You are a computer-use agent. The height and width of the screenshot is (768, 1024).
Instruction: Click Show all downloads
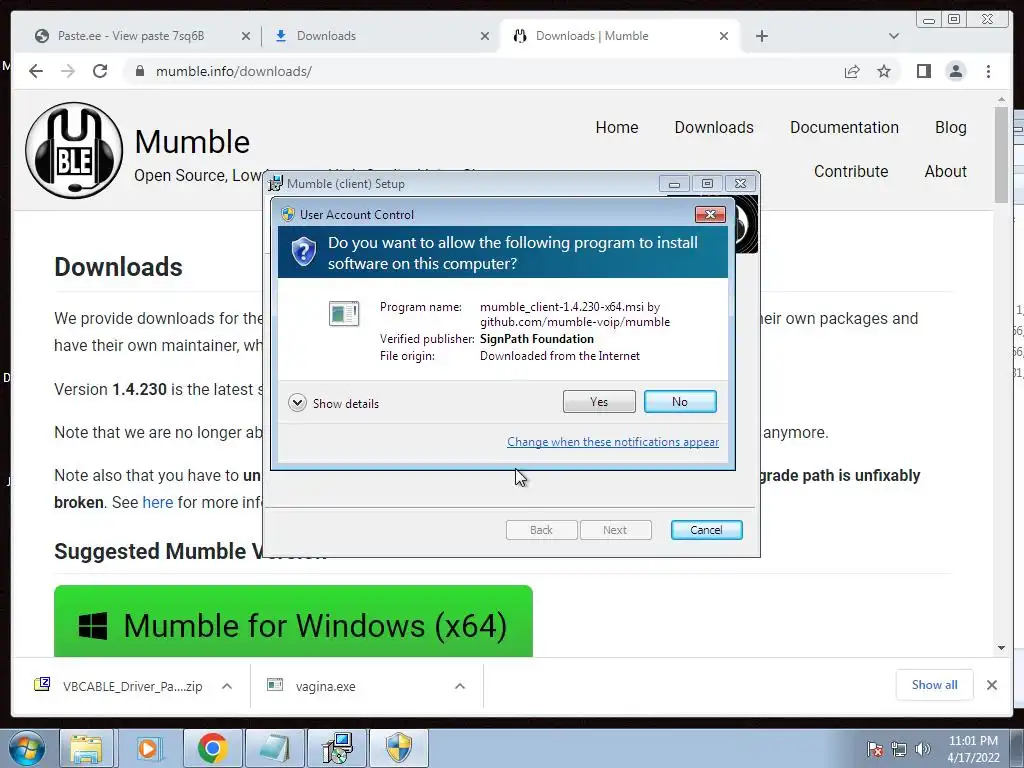tap(935, 684)
